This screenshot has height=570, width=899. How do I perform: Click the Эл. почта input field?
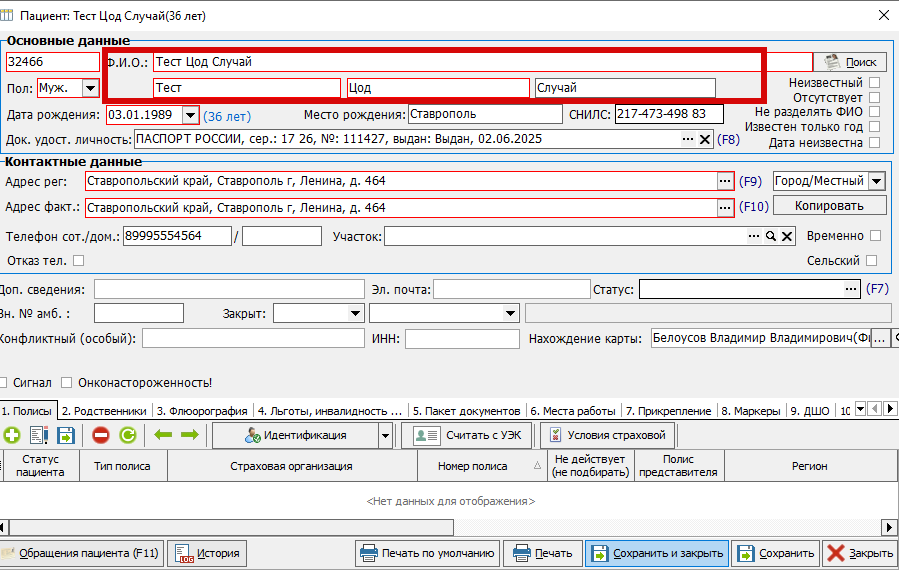click(x=511, y=289)
